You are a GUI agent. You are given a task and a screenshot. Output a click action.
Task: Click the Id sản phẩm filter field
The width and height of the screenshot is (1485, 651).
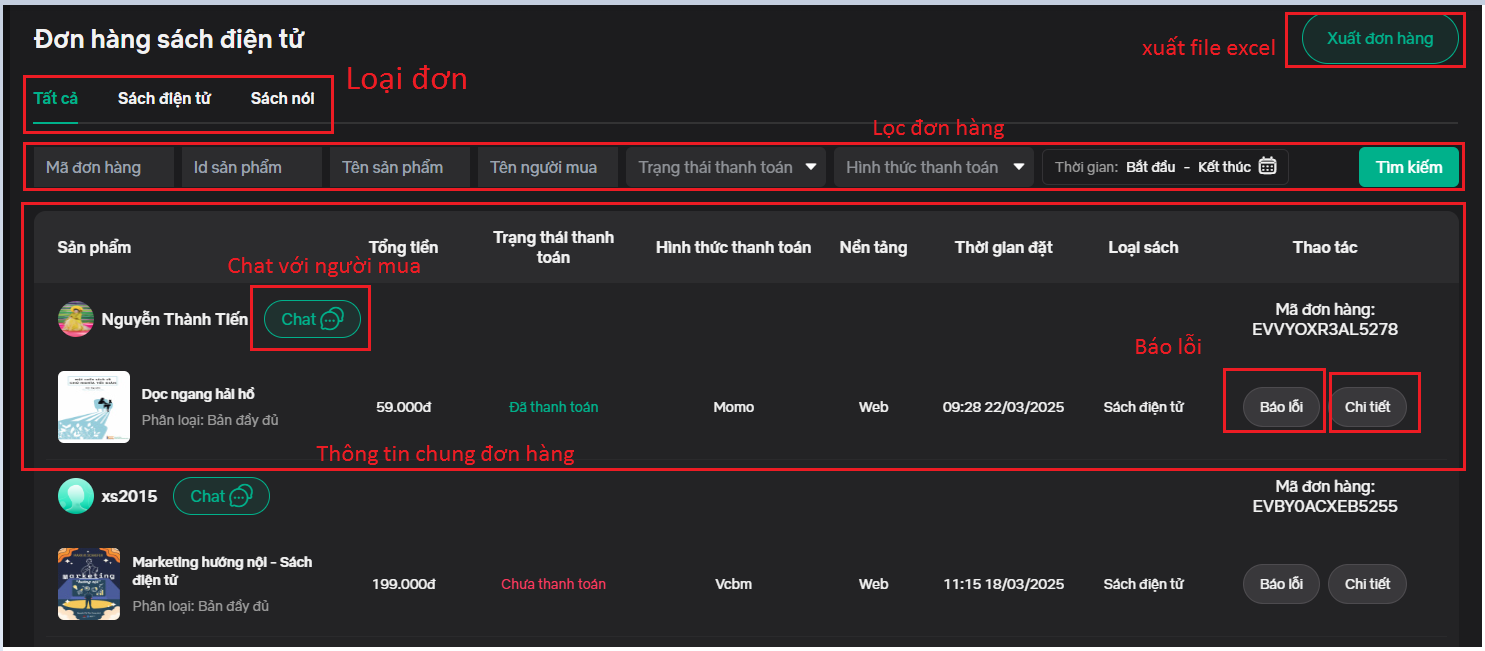[251, 167]
